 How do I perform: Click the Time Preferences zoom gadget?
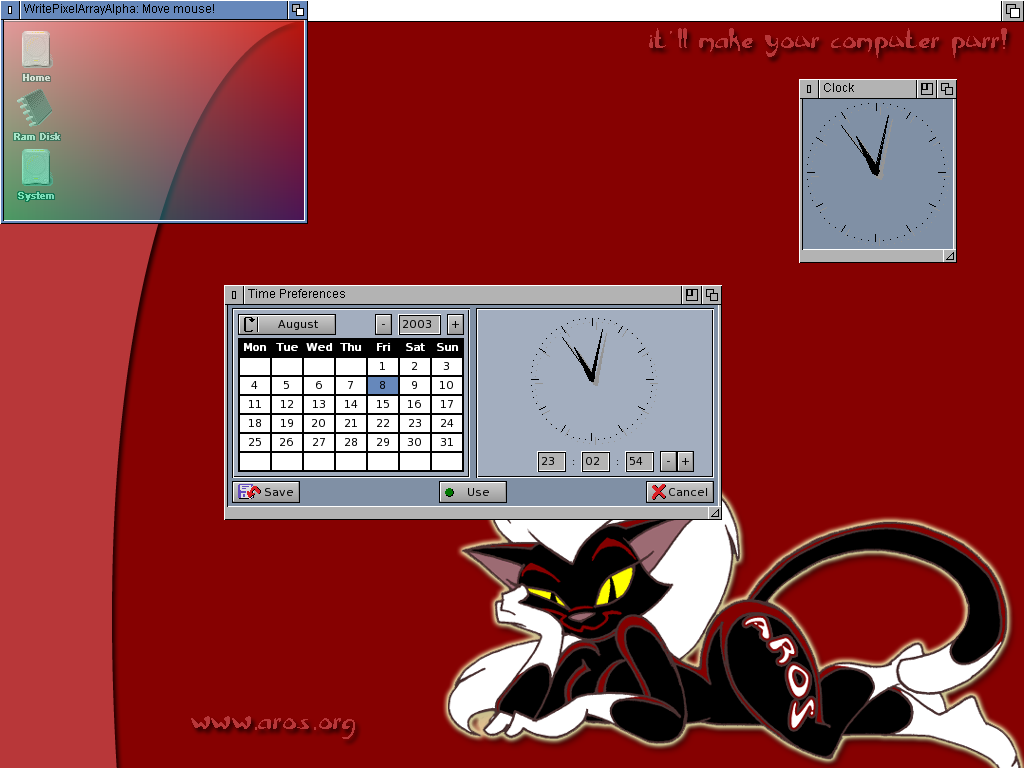(692, 295)
